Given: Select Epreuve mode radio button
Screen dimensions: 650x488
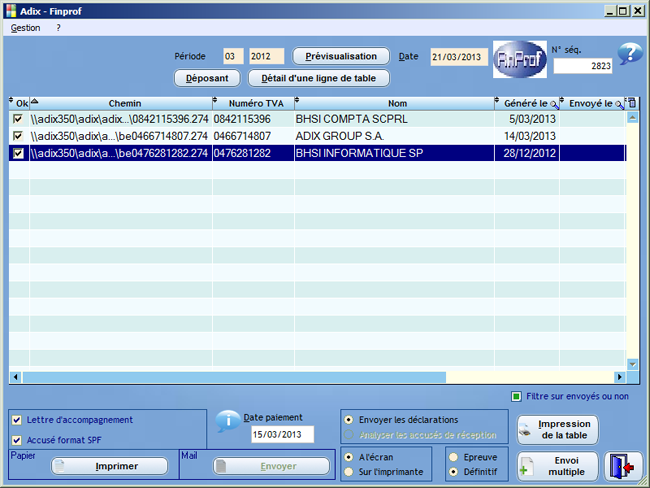Looking at the screenshot, I should 454,457.
